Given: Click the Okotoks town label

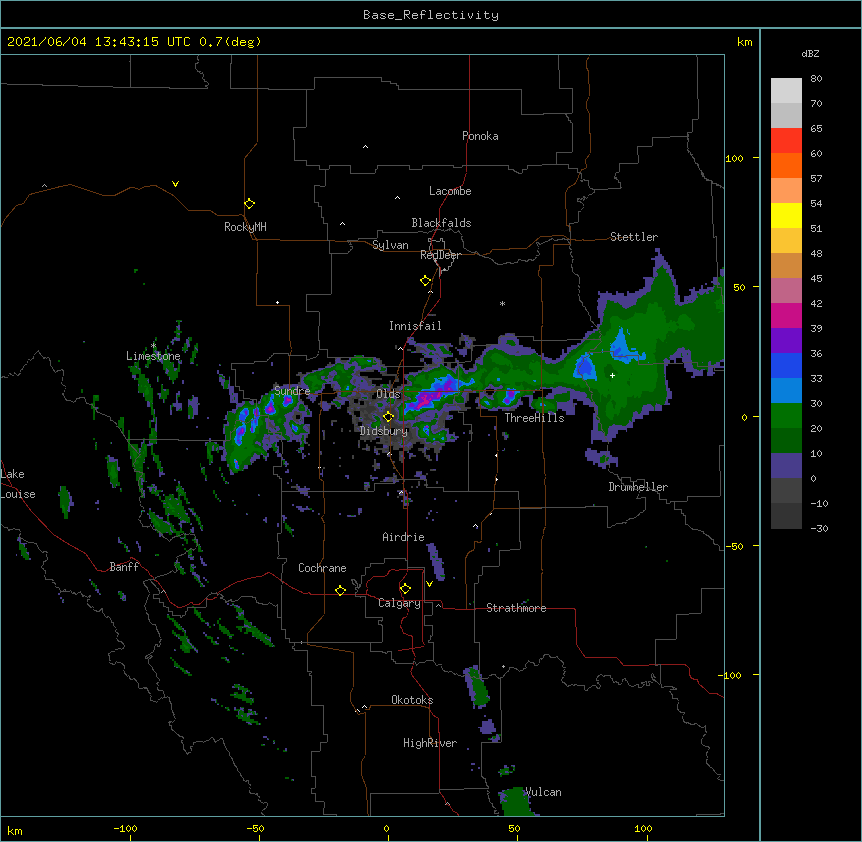Looking at the screenshot, I should (412, 700).
